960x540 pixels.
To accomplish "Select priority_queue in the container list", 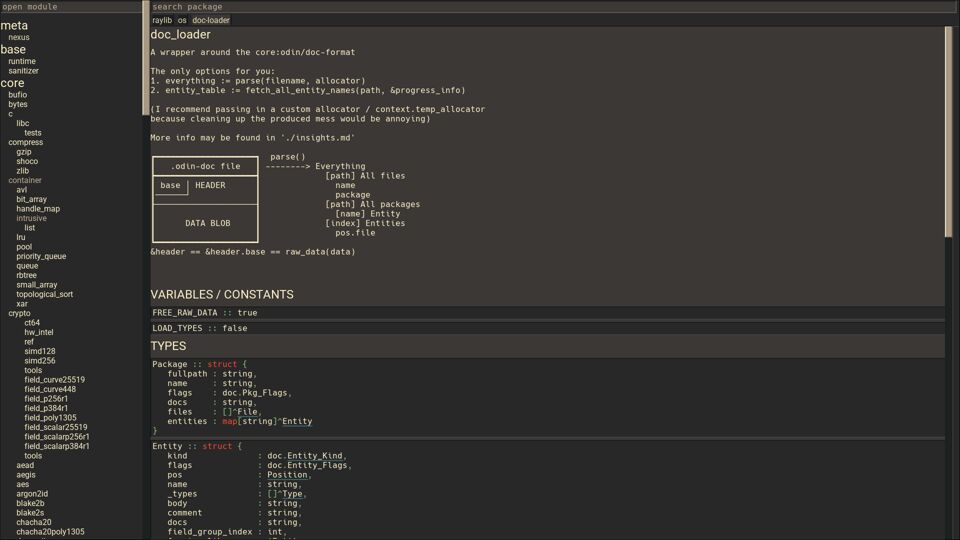I will (41, 256).
